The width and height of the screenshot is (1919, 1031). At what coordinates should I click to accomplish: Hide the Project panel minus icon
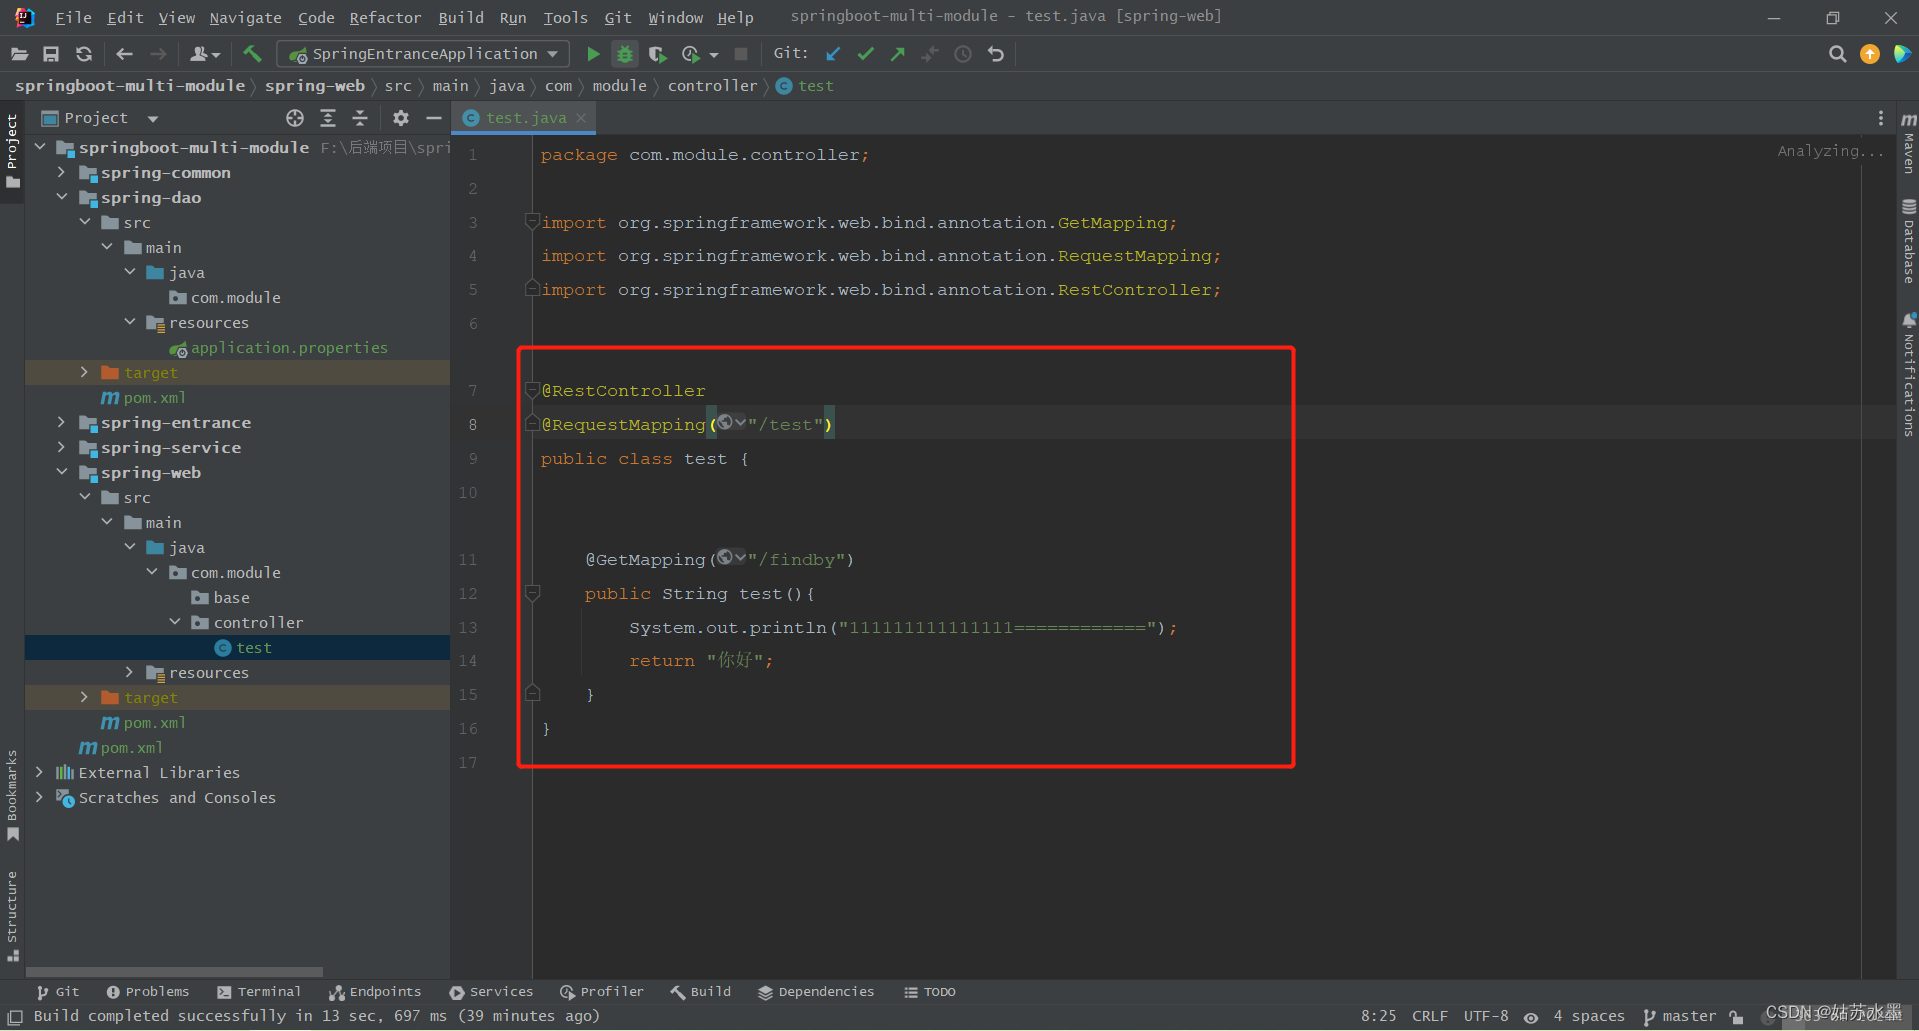[x=434, y=118]
